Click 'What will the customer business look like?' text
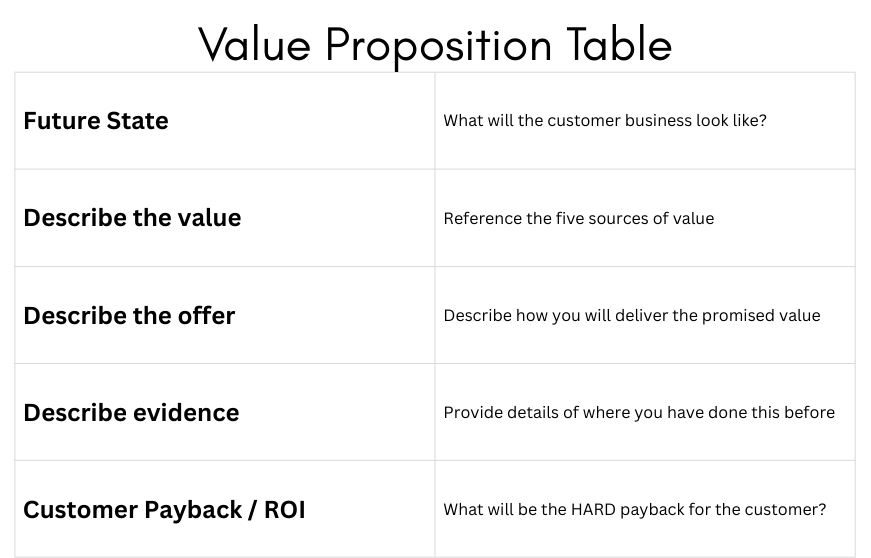The image size is (871, 558). coord(604,120)
